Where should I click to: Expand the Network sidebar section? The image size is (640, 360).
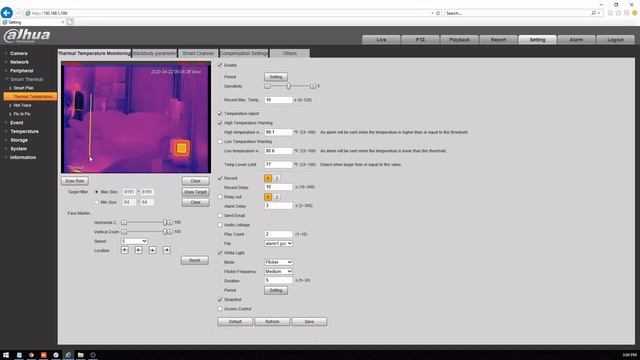pos(19,62)
